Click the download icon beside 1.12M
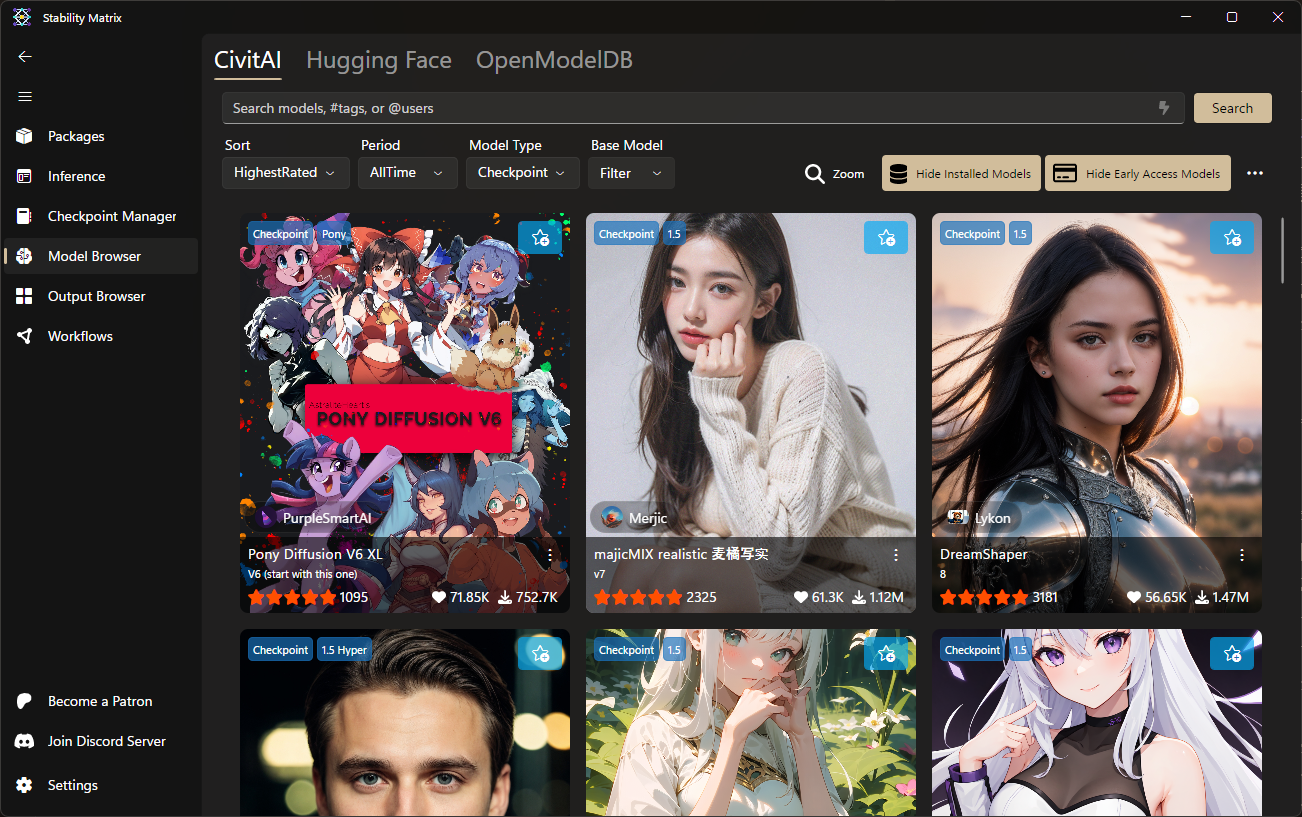 tap(858, 597)
